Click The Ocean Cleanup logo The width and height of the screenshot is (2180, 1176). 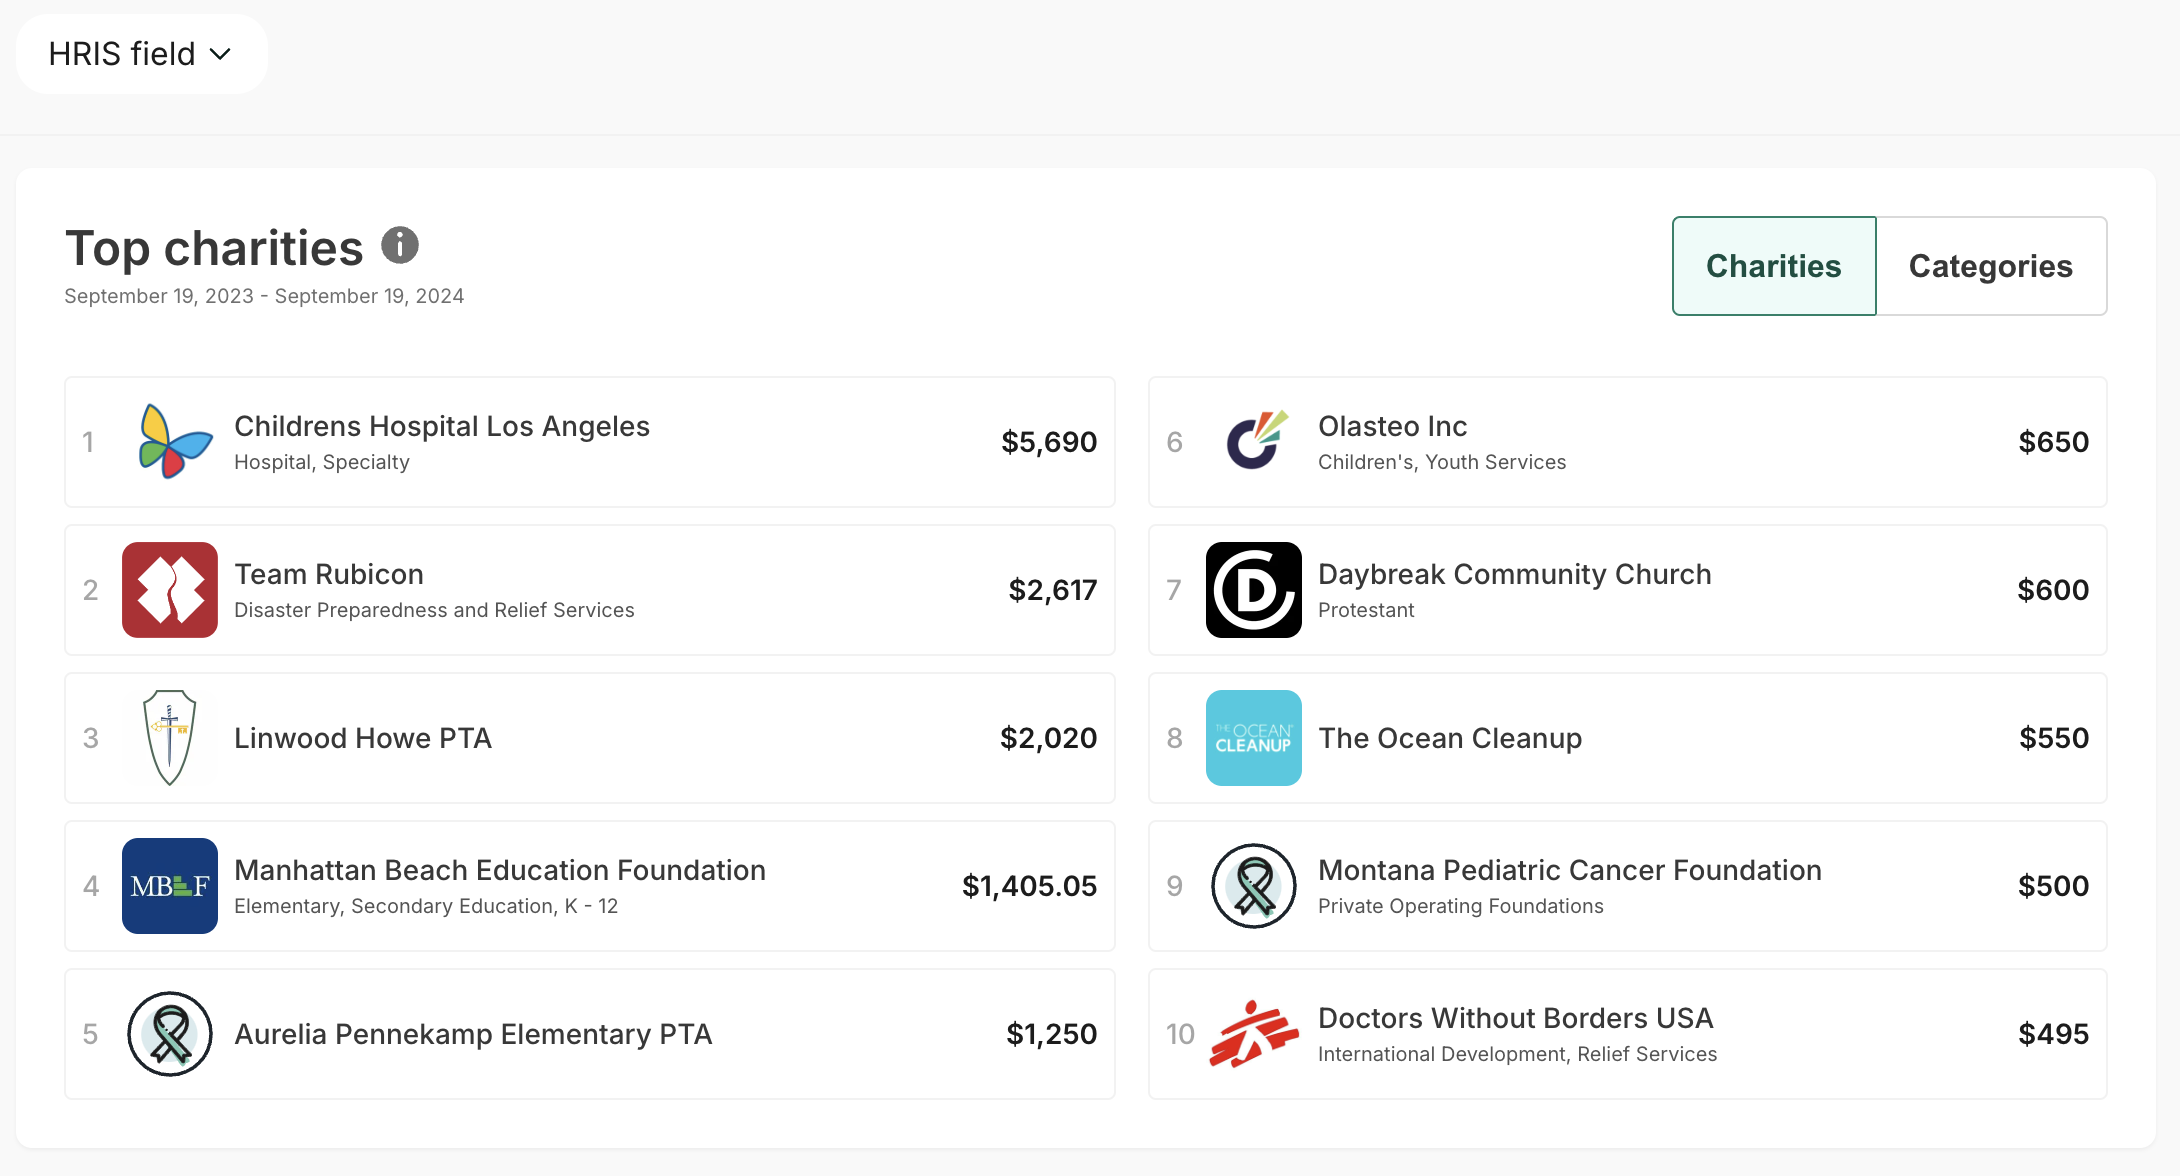click(x=1254, y=738)
